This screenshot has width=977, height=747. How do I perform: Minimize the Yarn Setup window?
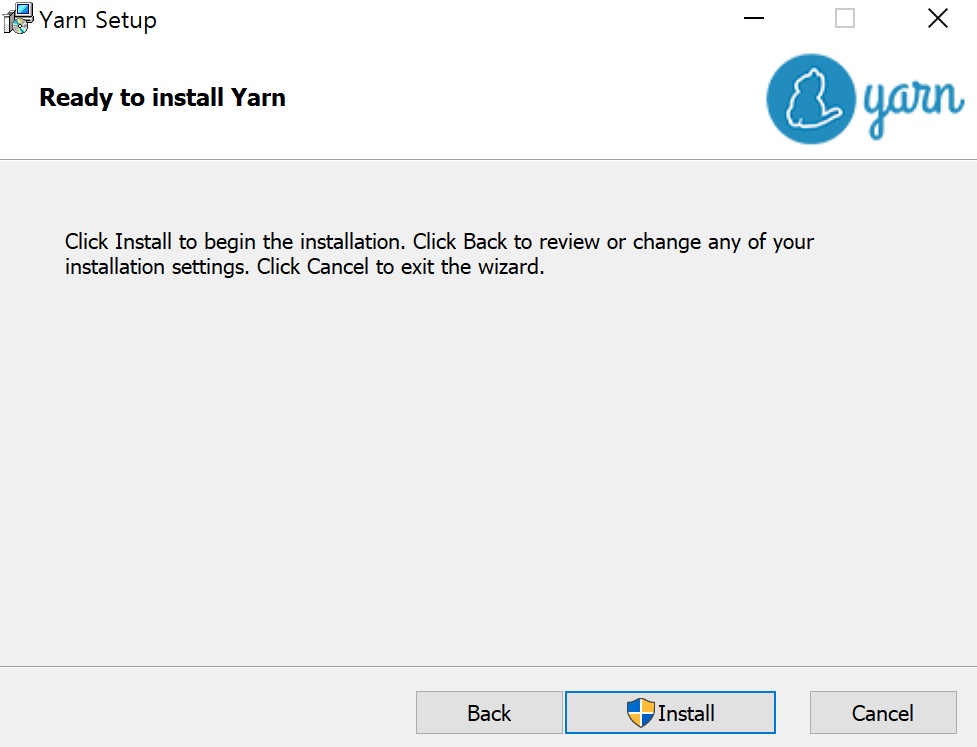tap(753, 18)
